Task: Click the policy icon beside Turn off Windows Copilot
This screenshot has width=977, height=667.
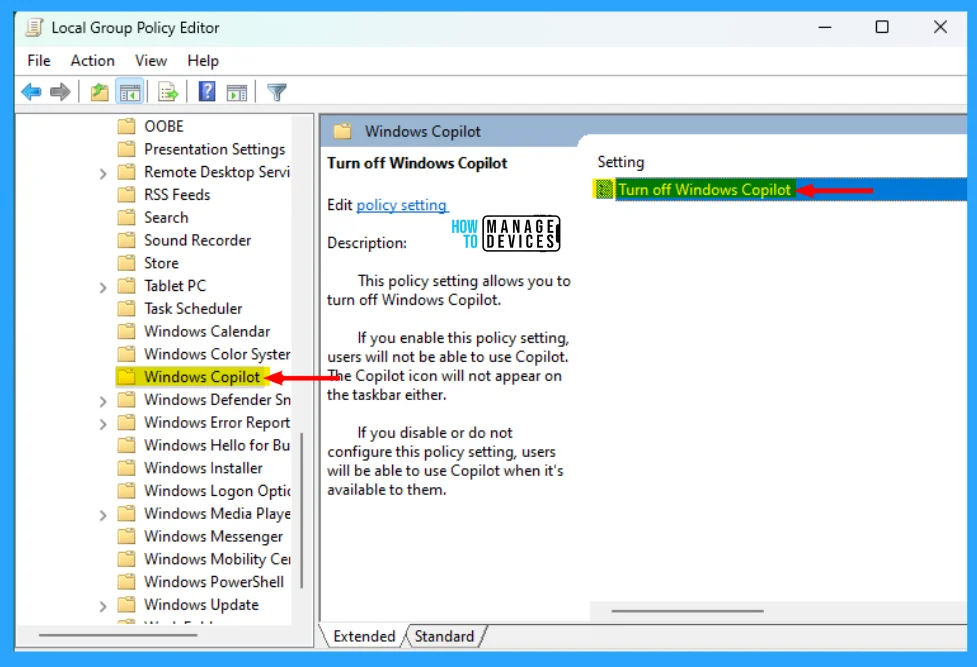Action: click(x=603, y=189)
